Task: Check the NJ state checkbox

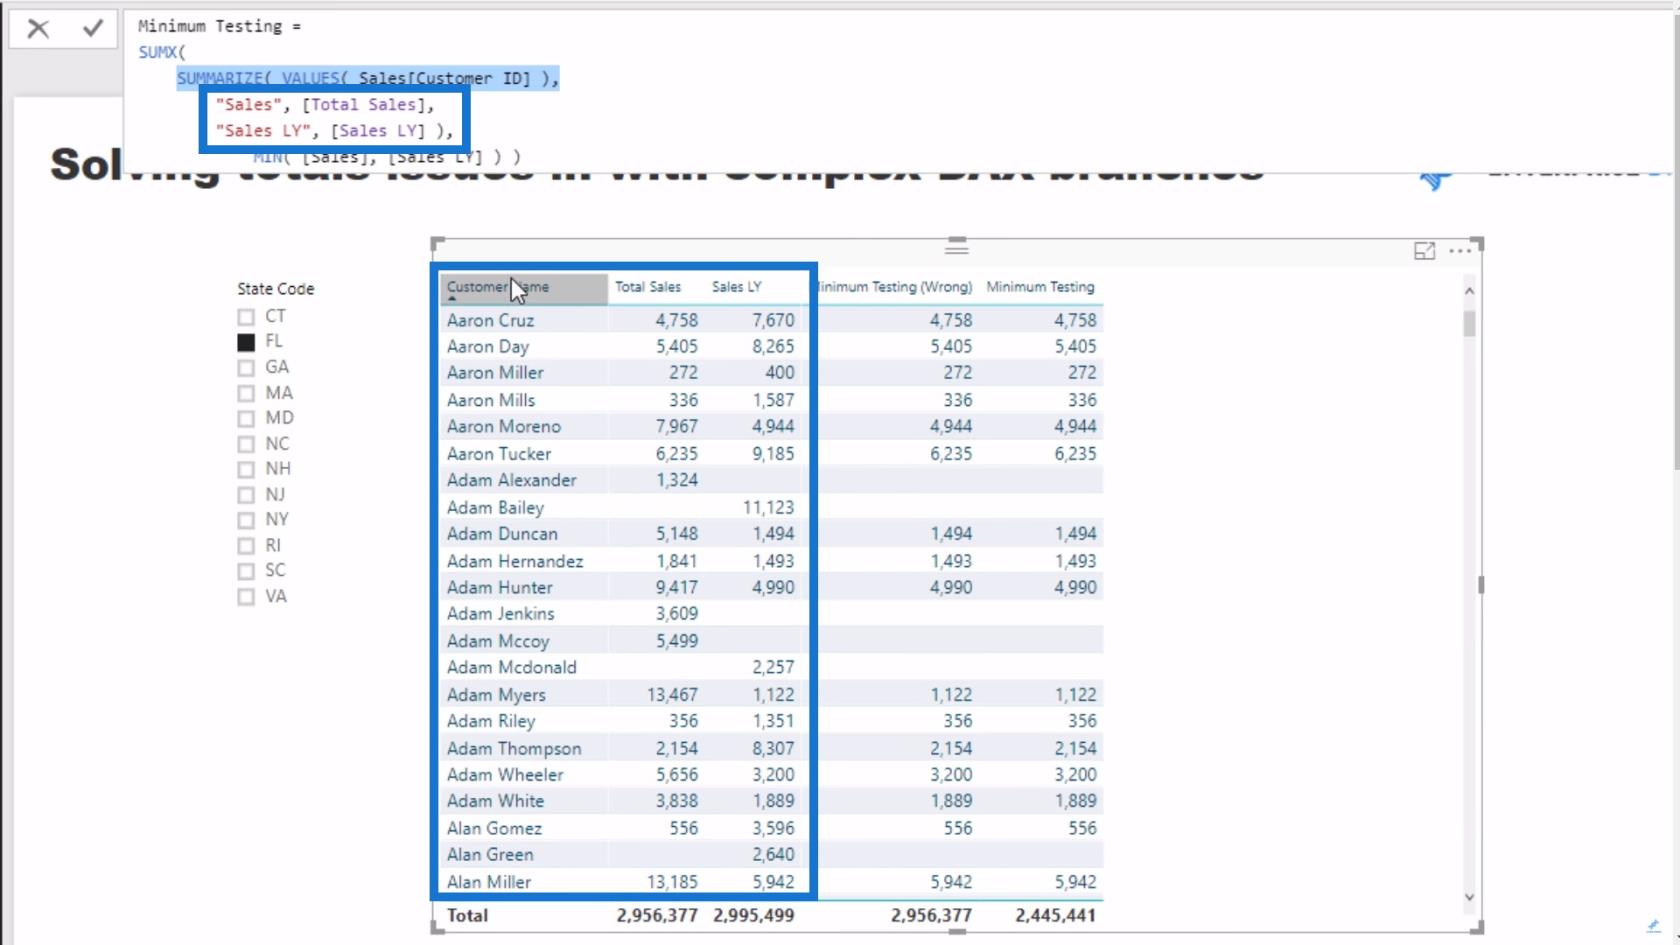Action: (246, 496)
